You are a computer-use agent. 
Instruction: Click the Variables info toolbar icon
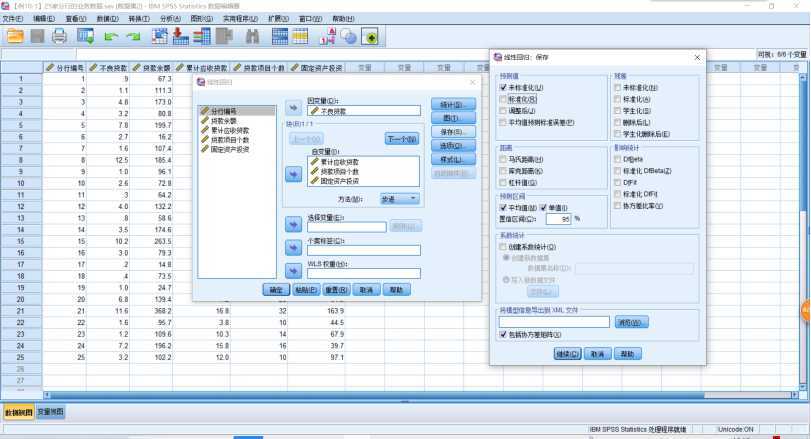click(202, 36)
